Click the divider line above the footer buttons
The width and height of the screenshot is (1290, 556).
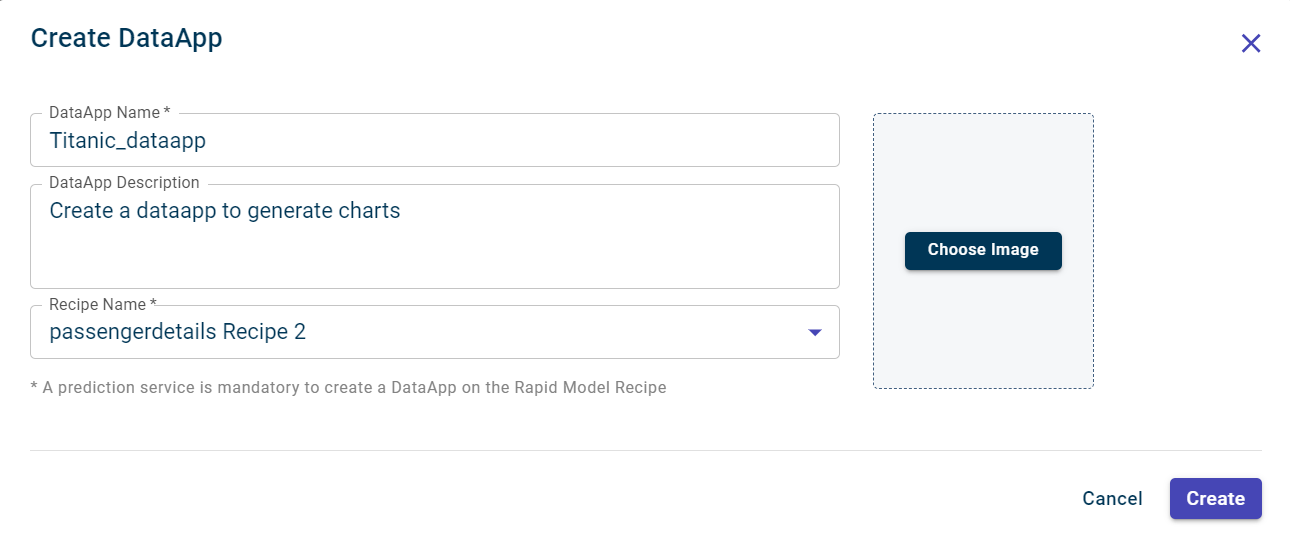646,450
